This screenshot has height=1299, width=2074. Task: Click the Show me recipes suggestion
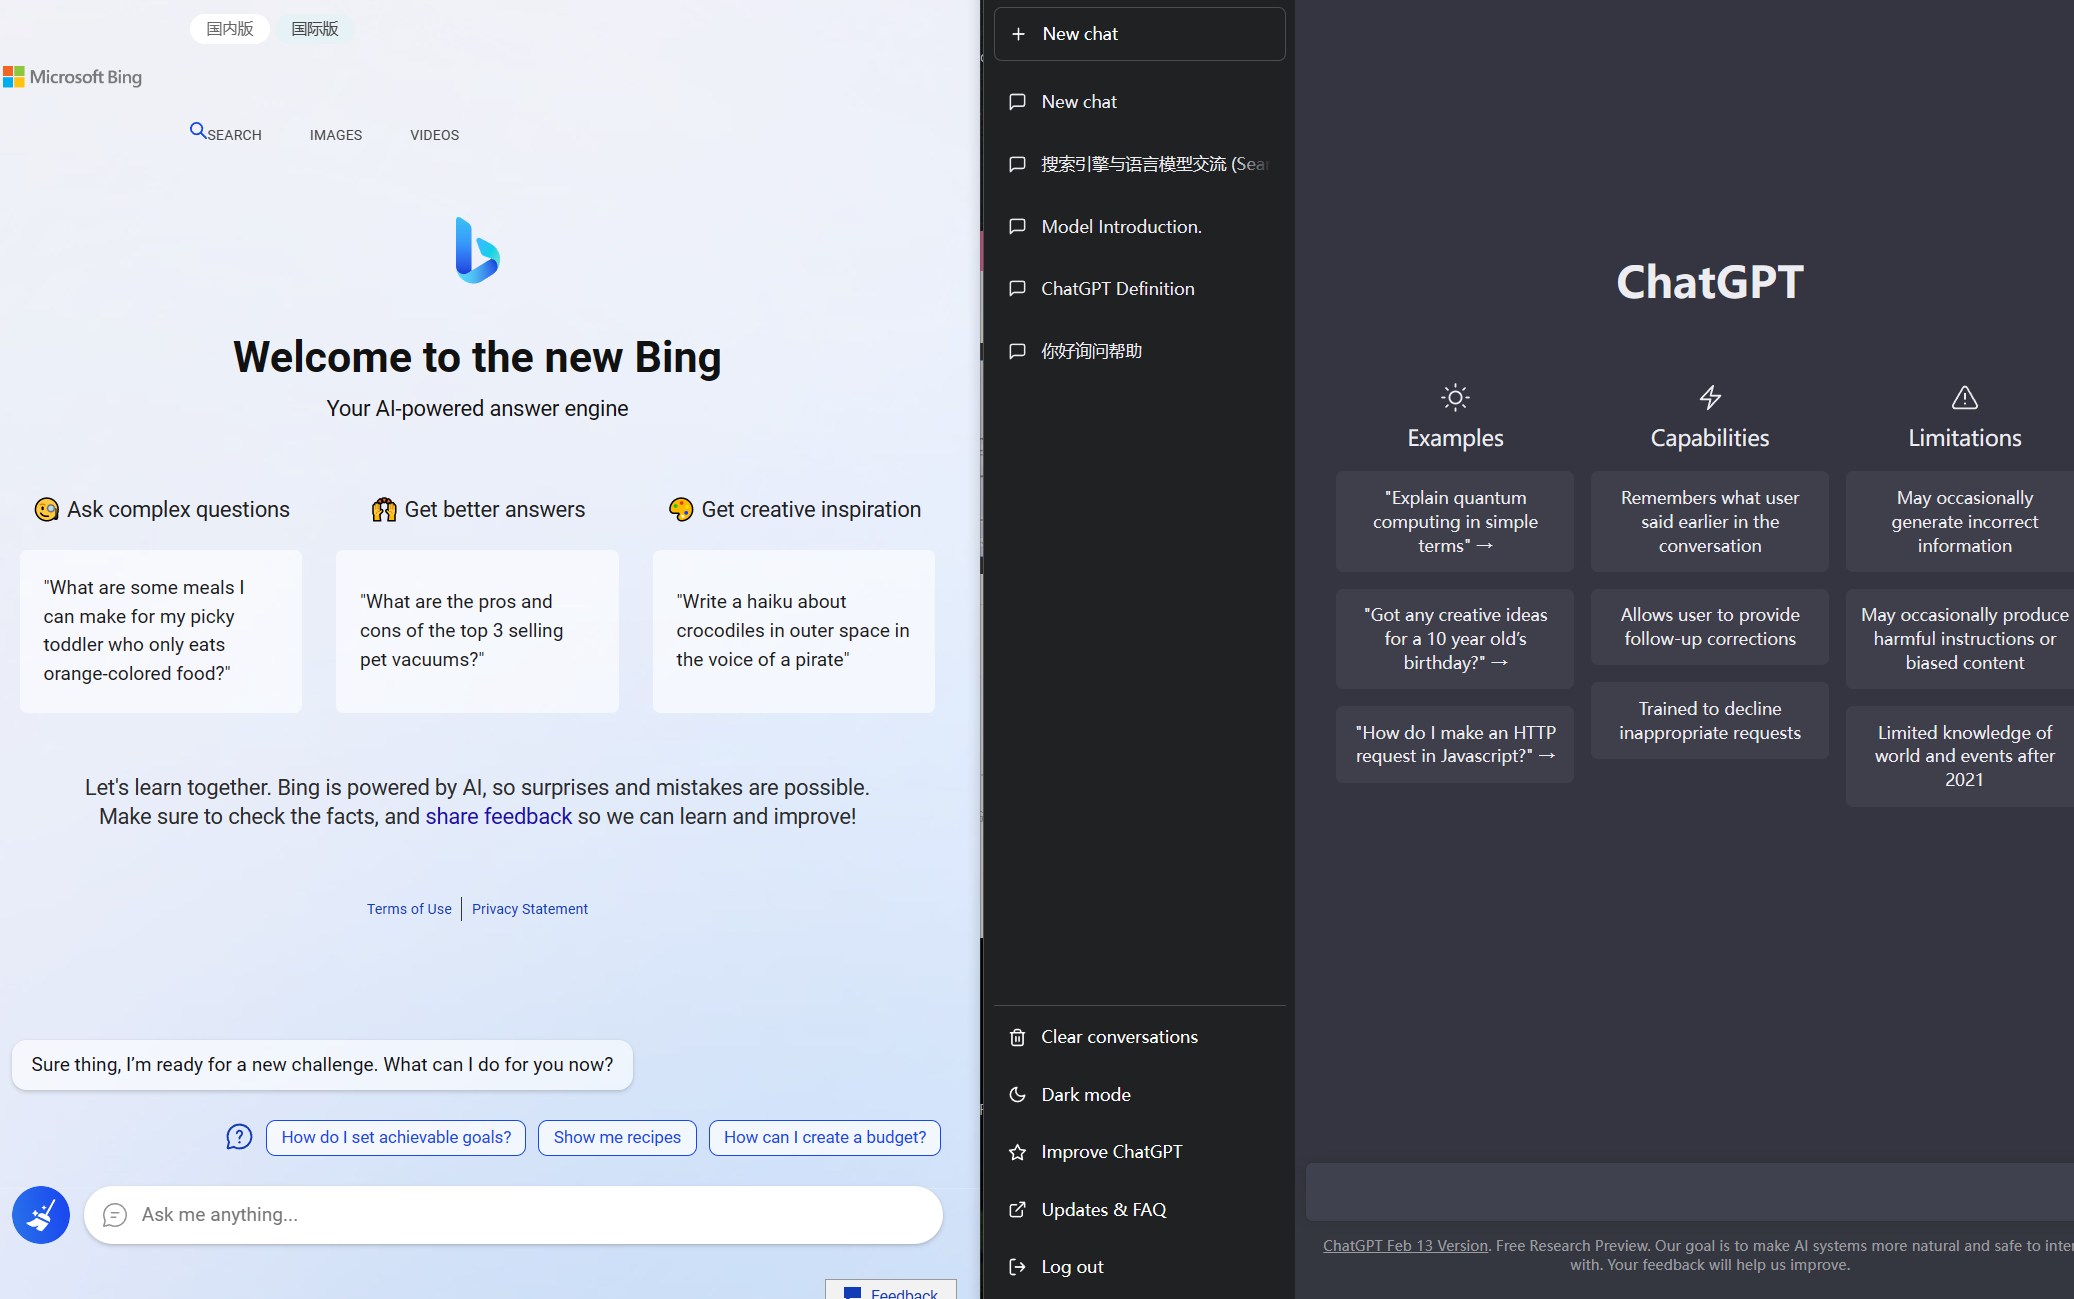pos(617,1138)
